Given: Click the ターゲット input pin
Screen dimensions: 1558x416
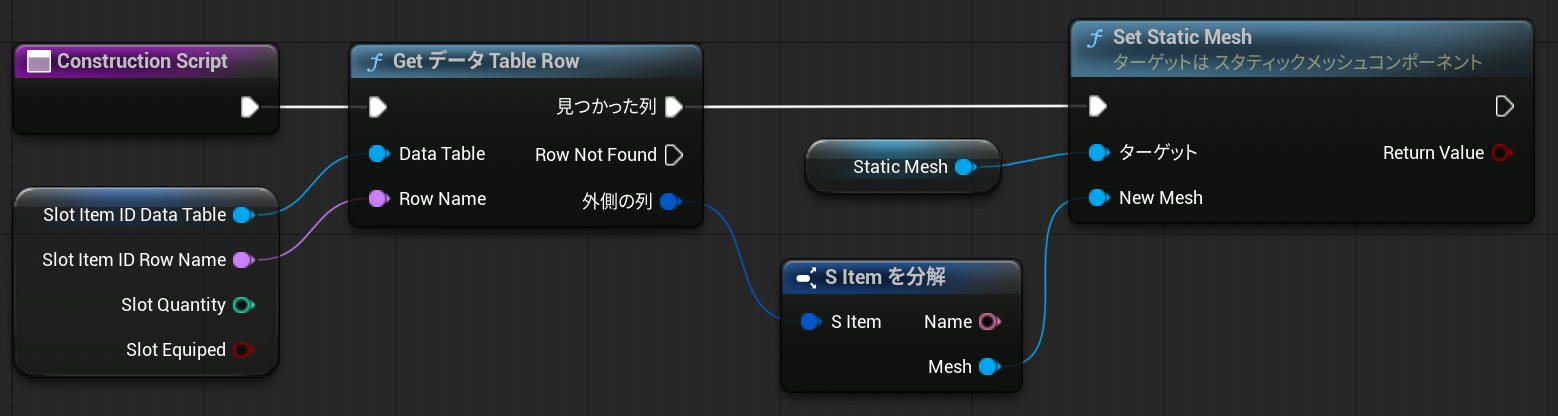Looking at the screenshot, I should [1098, 153].
